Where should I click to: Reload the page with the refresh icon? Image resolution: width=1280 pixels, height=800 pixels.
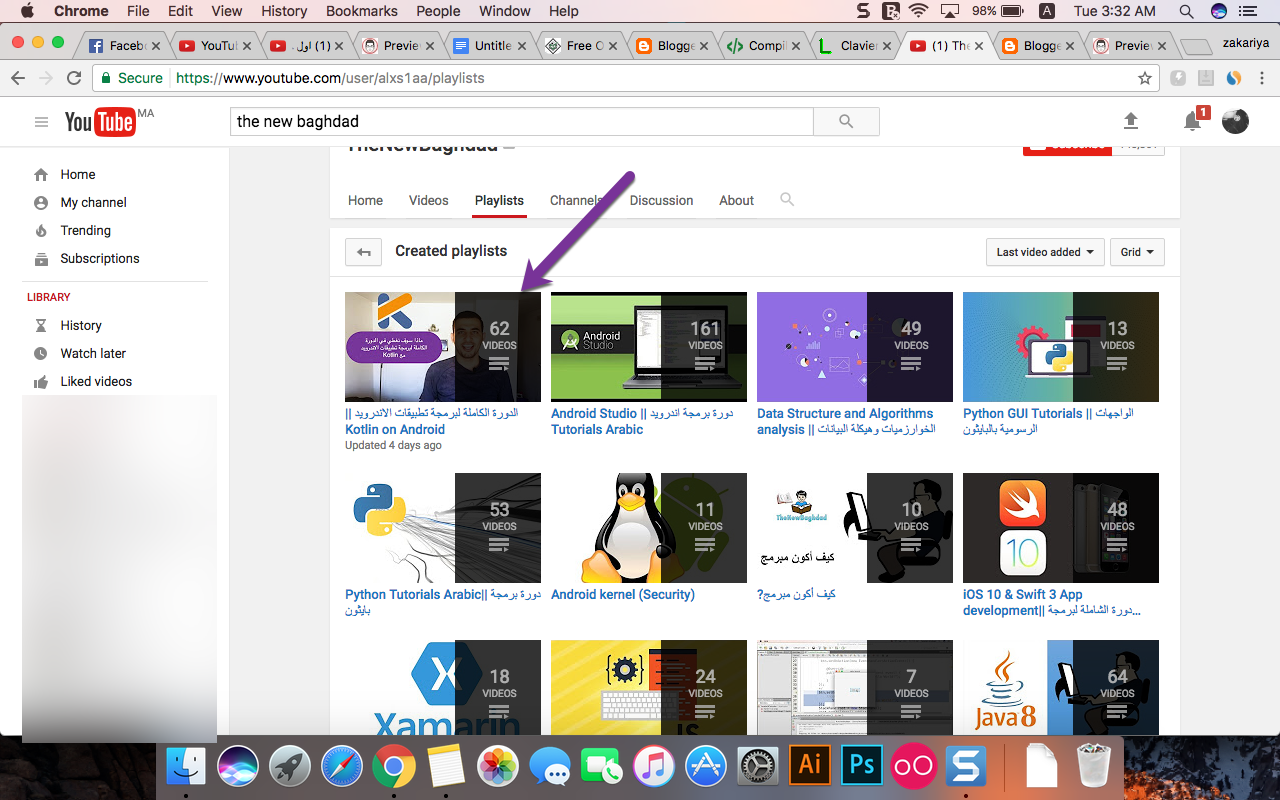[x=74, y=78]
